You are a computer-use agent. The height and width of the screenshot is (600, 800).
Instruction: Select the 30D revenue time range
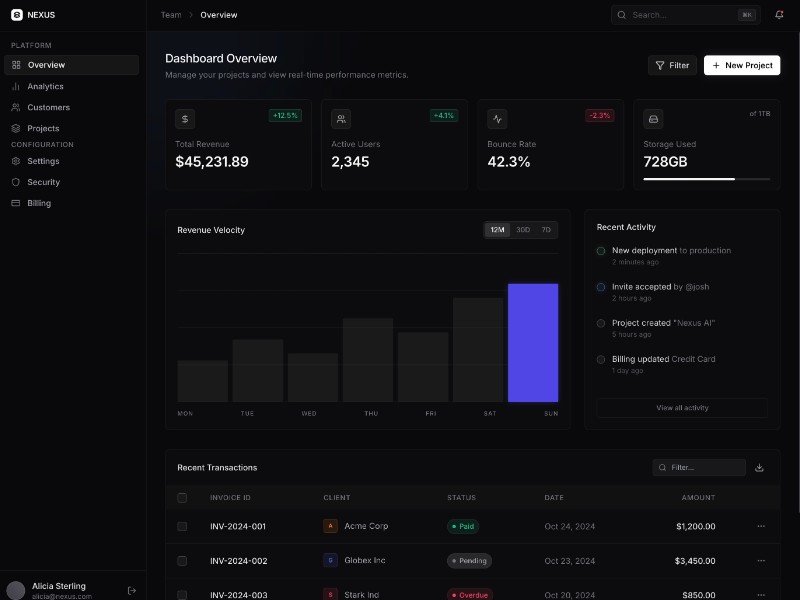pyautogui.click(x=521, y=230)
